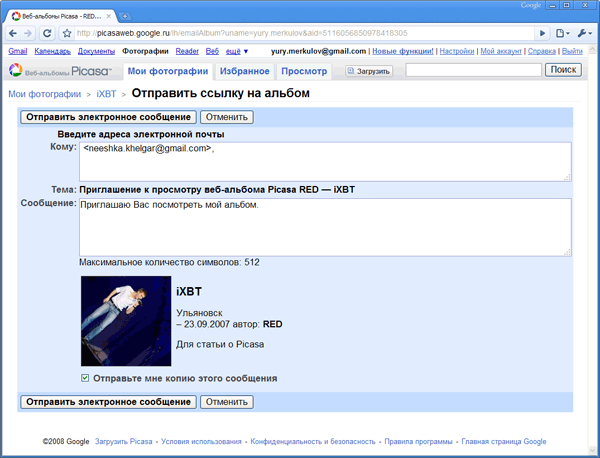Open the 'Веб' link
Image resolution: width=600 pixels, height=458 pixels.
coord(212,51)
